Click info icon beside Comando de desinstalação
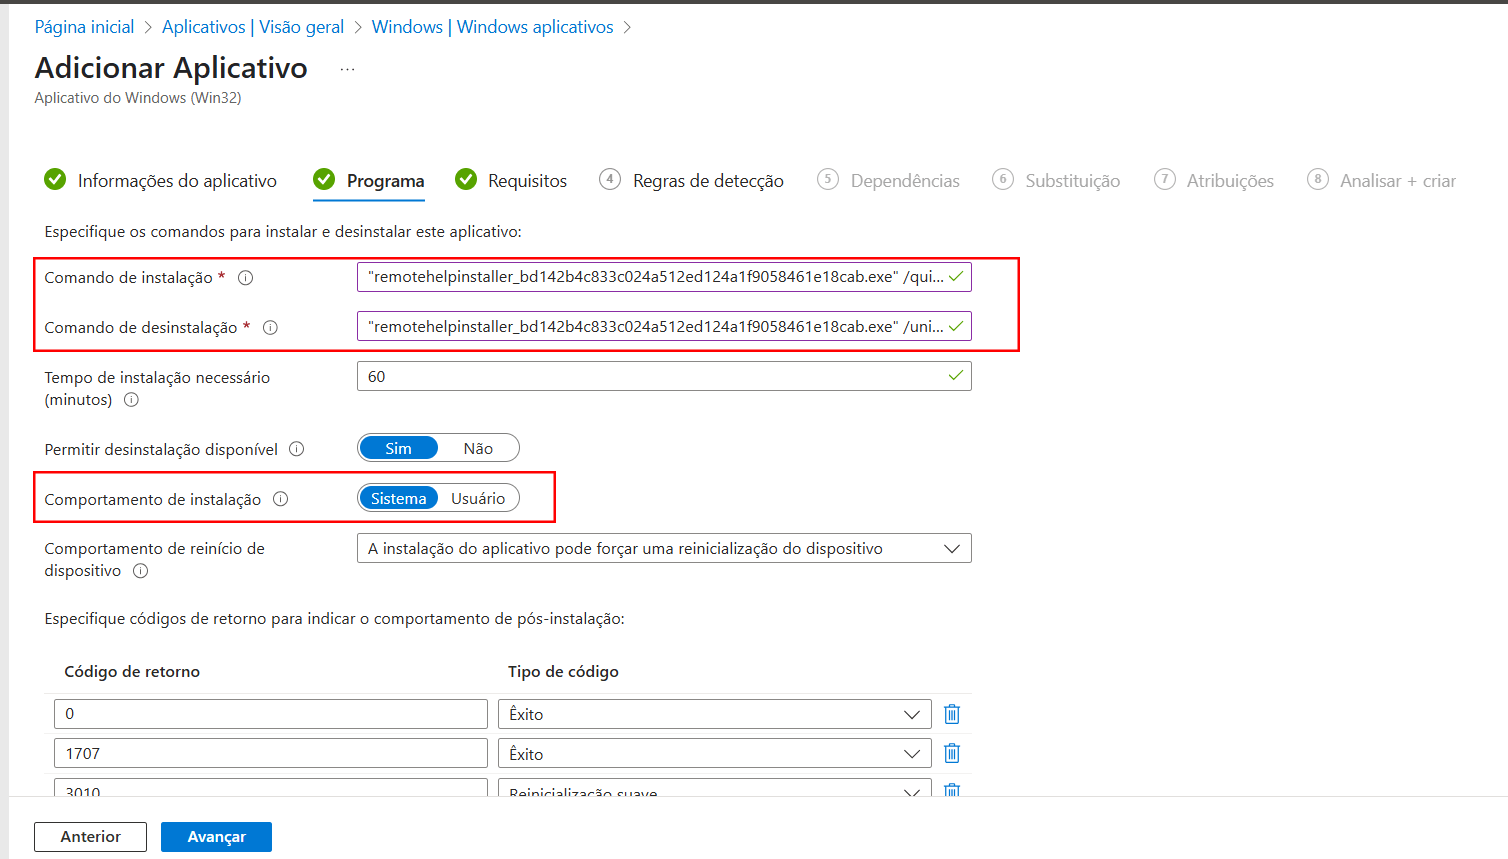 [270, 328]
